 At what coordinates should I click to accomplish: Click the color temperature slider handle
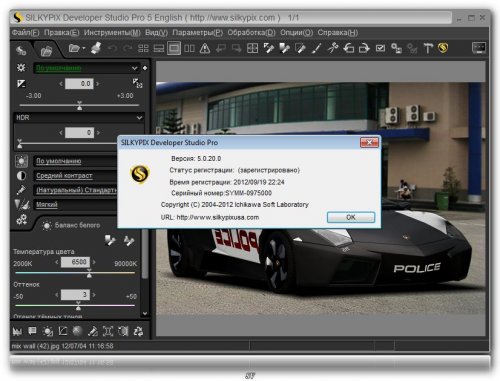point(89,274)
